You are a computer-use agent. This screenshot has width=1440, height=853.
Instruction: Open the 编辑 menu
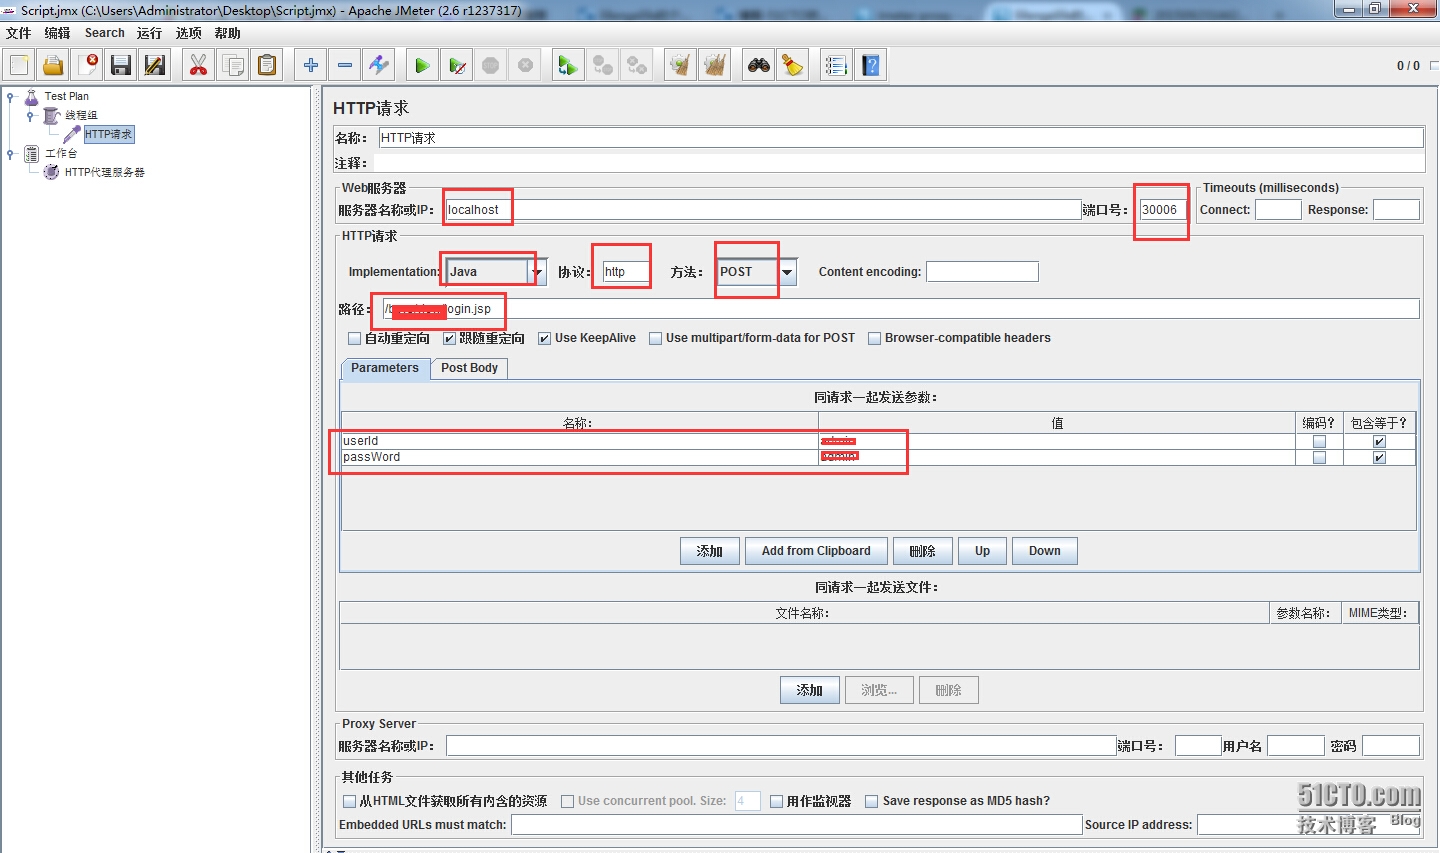[x=57, y=33]
